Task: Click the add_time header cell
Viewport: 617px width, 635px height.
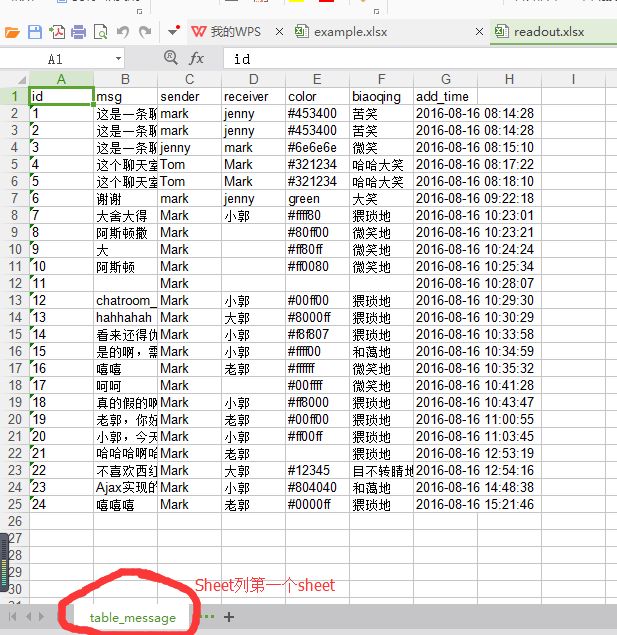Action: (446, 96)
